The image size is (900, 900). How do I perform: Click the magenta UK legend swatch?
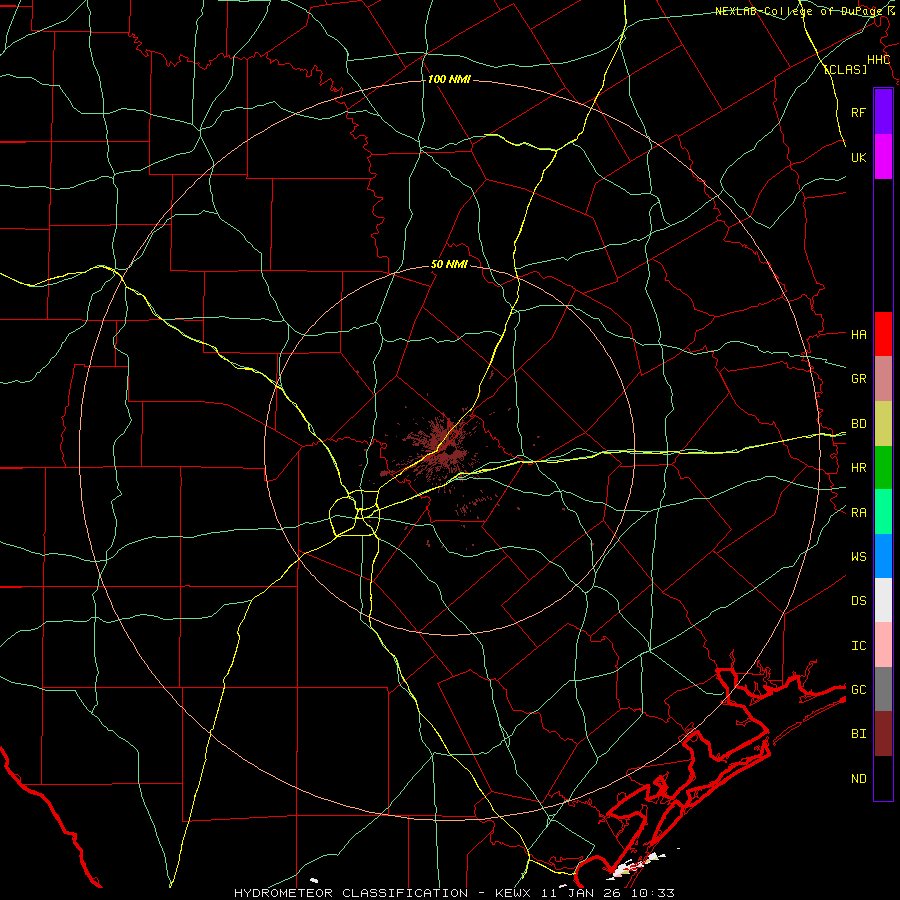pos(883,157)
